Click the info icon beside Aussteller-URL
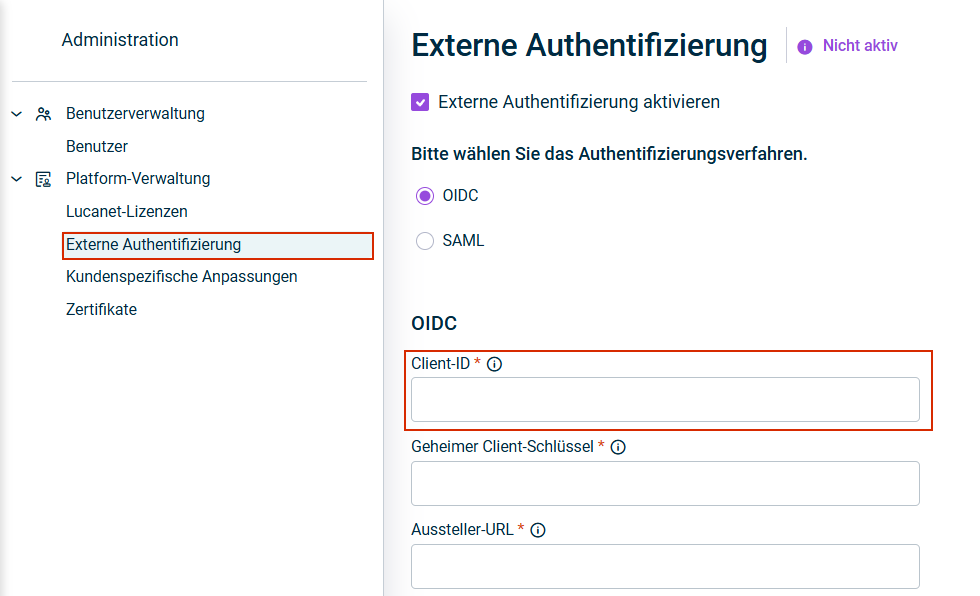The height and width of the screenshot is (596, 980). click(538, 530)
